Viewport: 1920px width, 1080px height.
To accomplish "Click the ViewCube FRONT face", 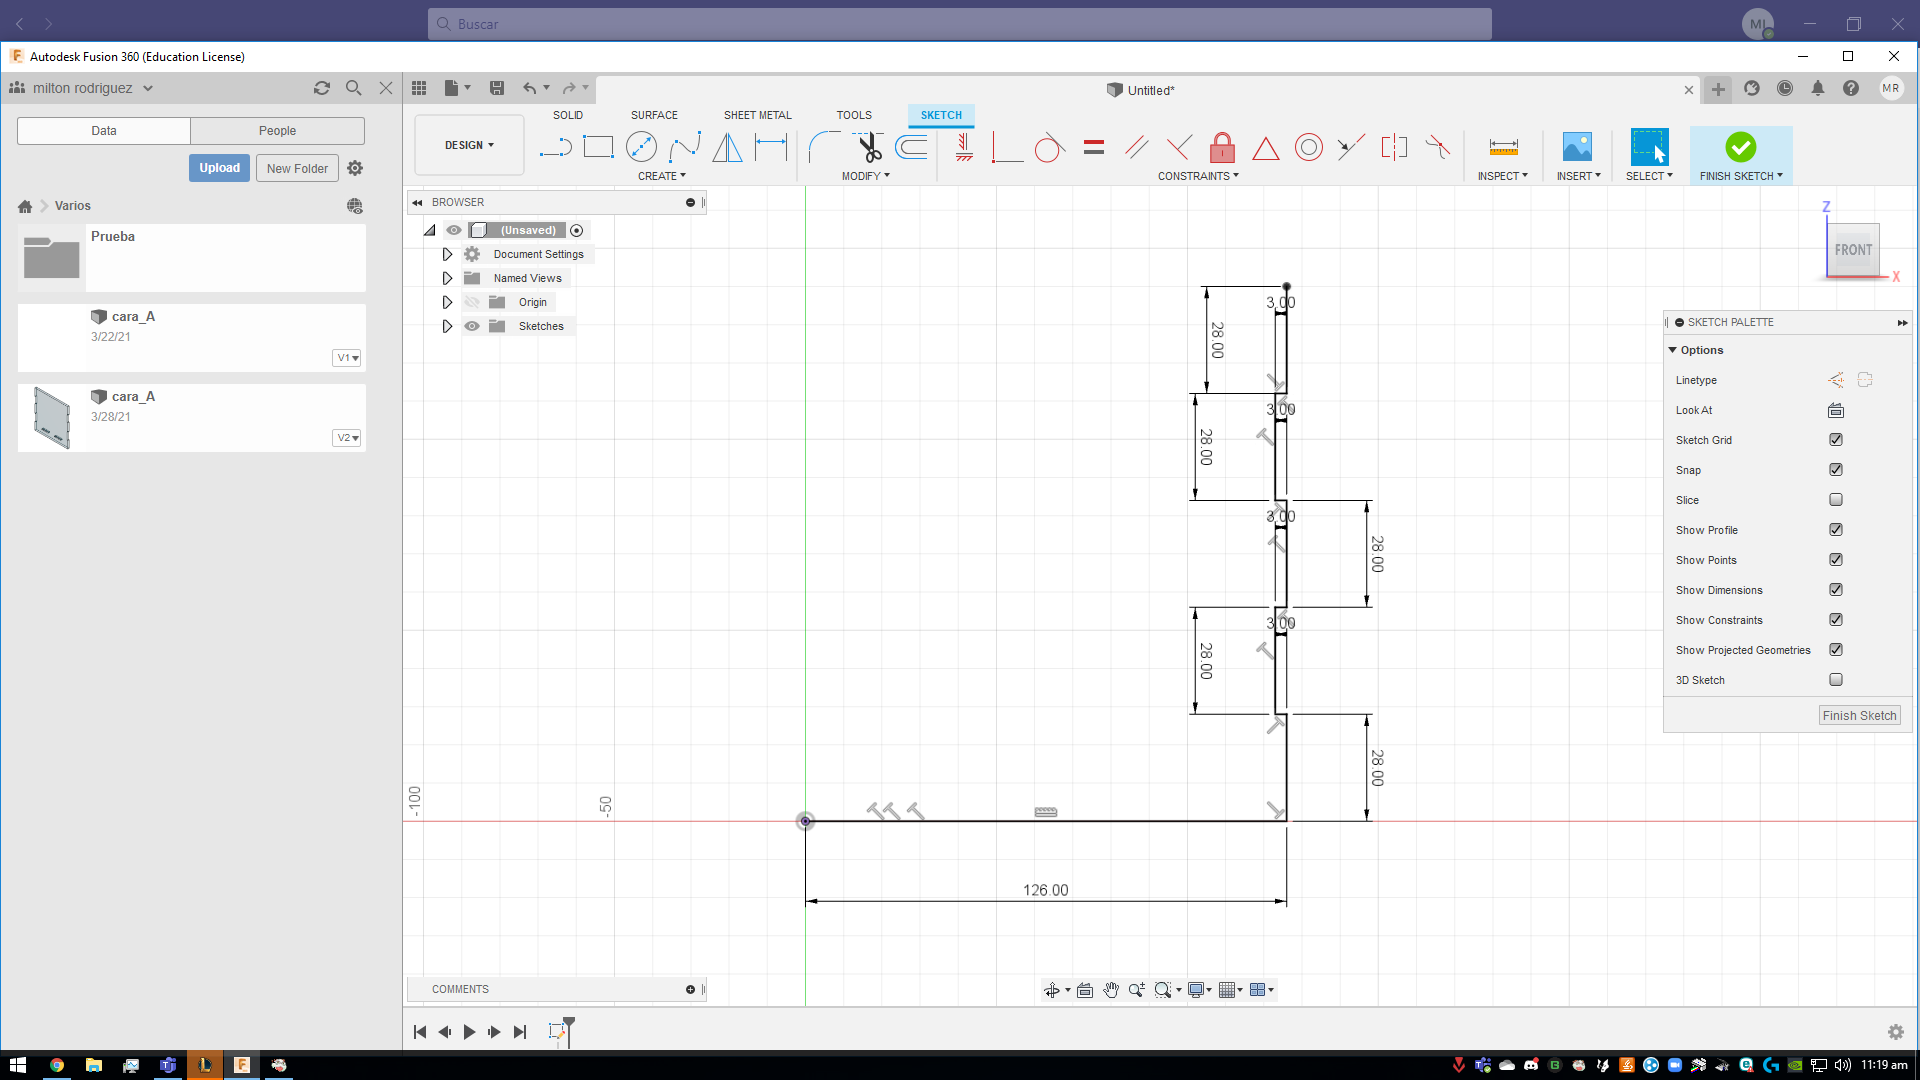I will (1853, 250).
